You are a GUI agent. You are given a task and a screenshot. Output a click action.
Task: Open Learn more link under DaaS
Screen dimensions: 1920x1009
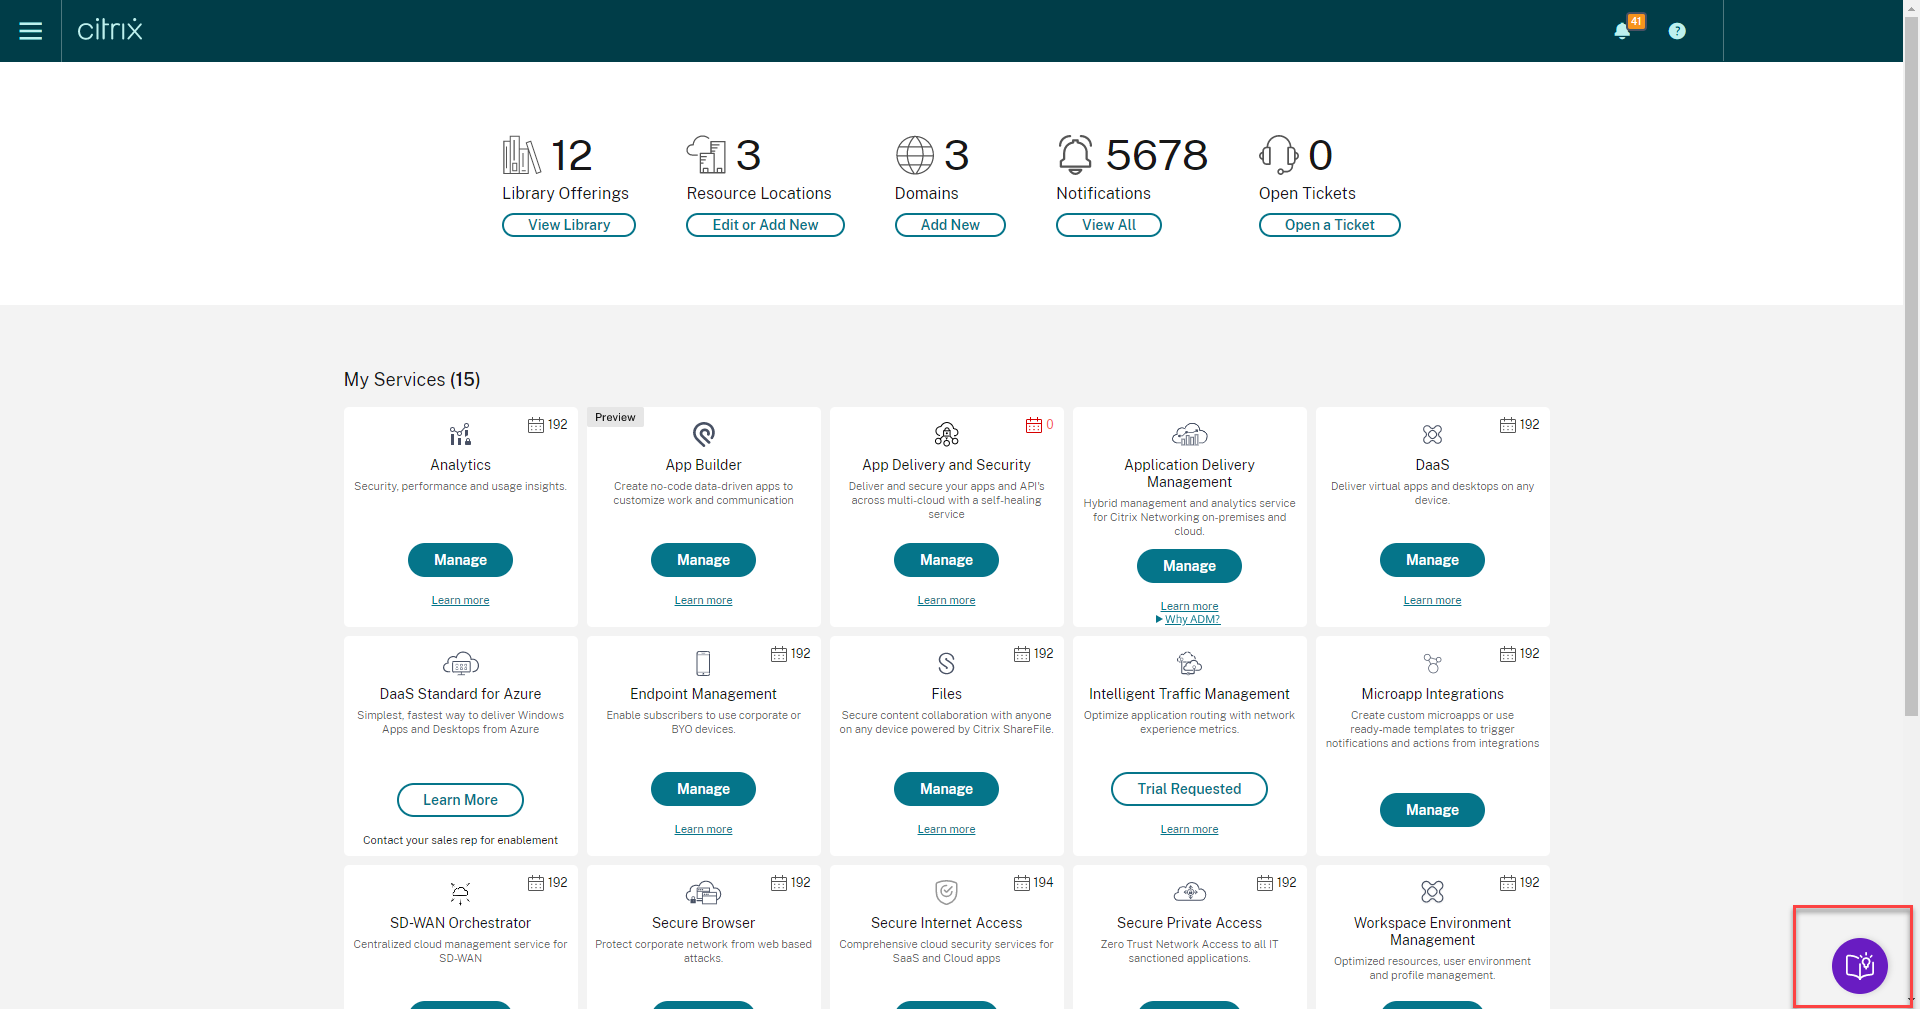tap(1432, 600)
